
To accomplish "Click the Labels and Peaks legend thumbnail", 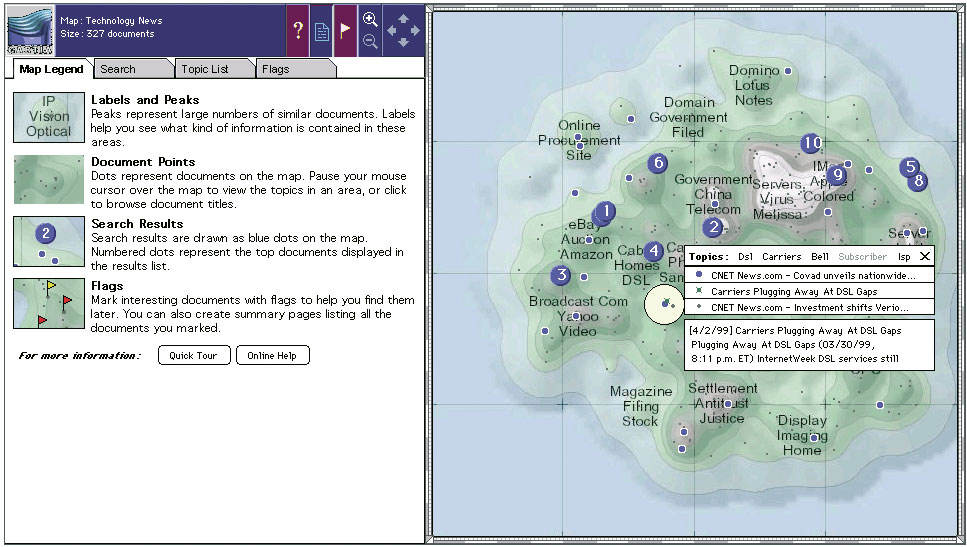I will coord(49,117).
